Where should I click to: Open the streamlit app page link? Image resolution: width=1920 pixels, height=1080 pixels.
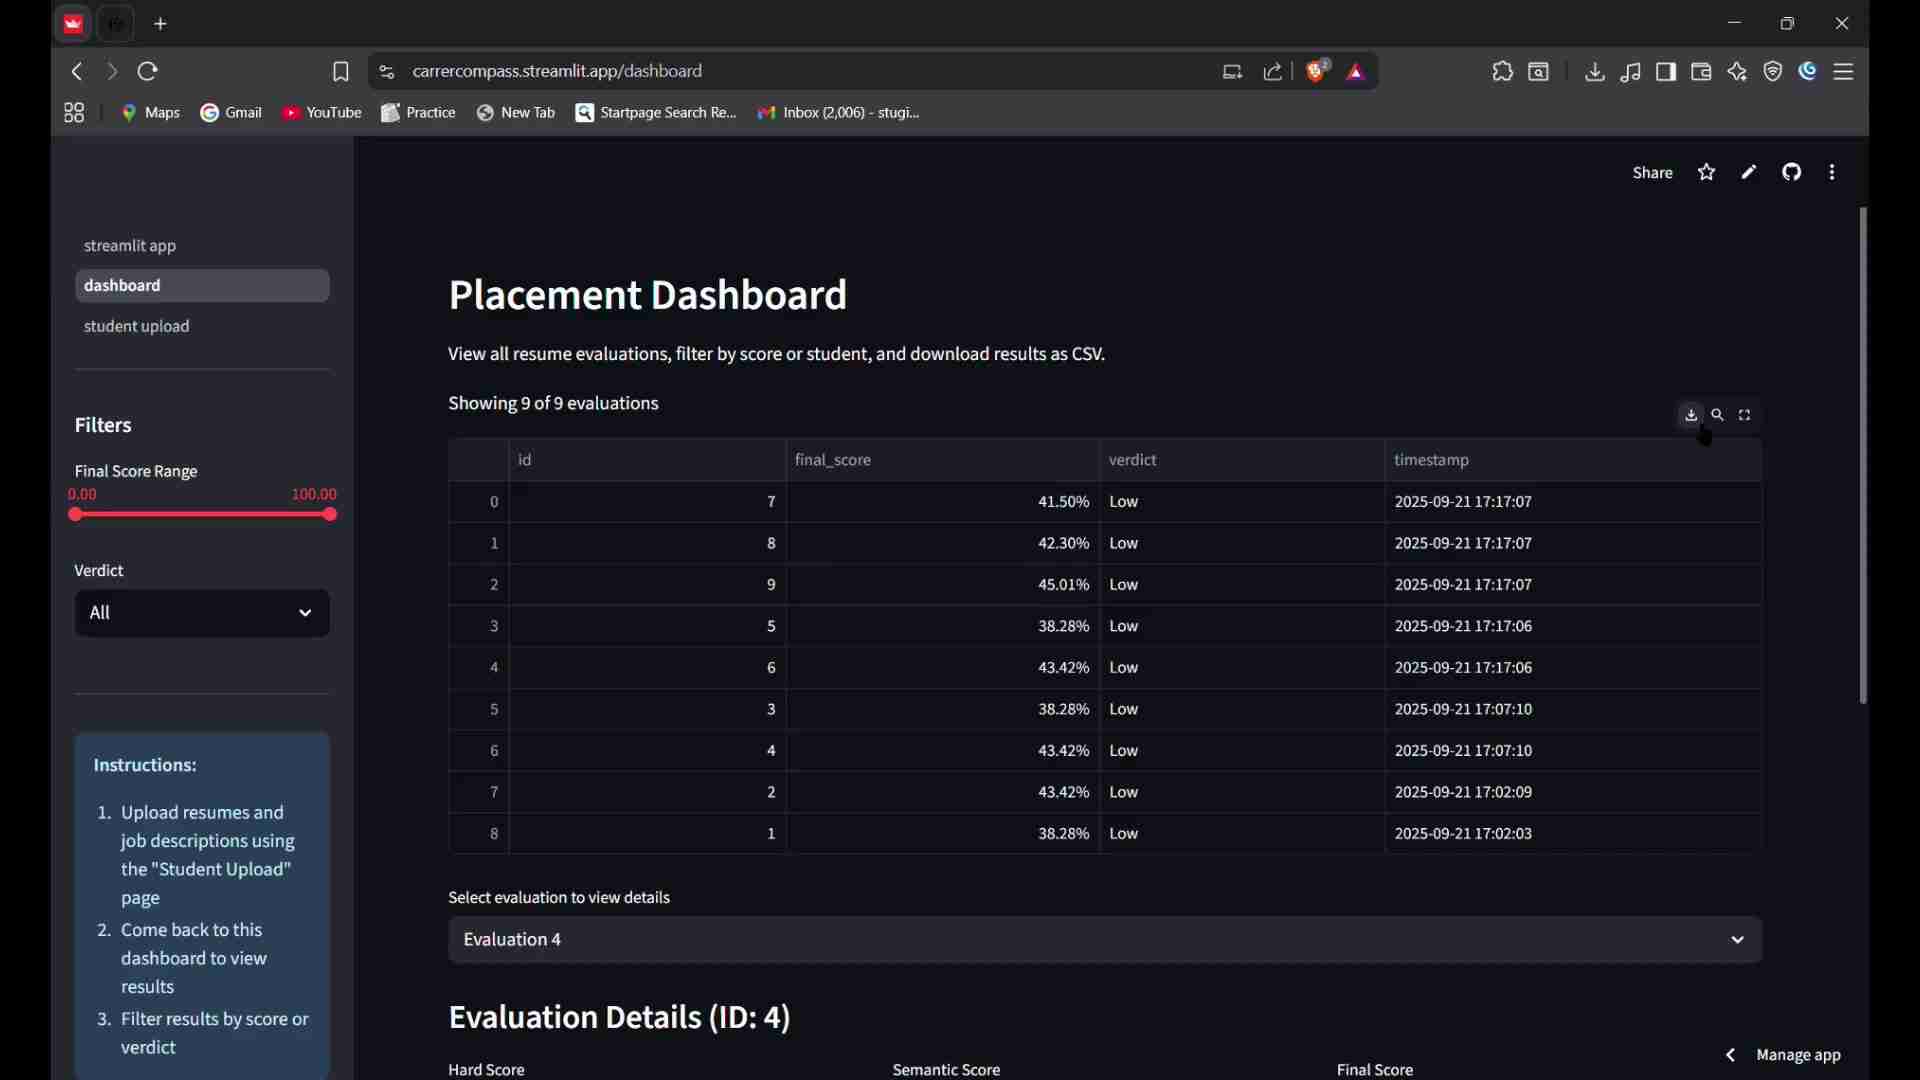(x=130, y=246)
